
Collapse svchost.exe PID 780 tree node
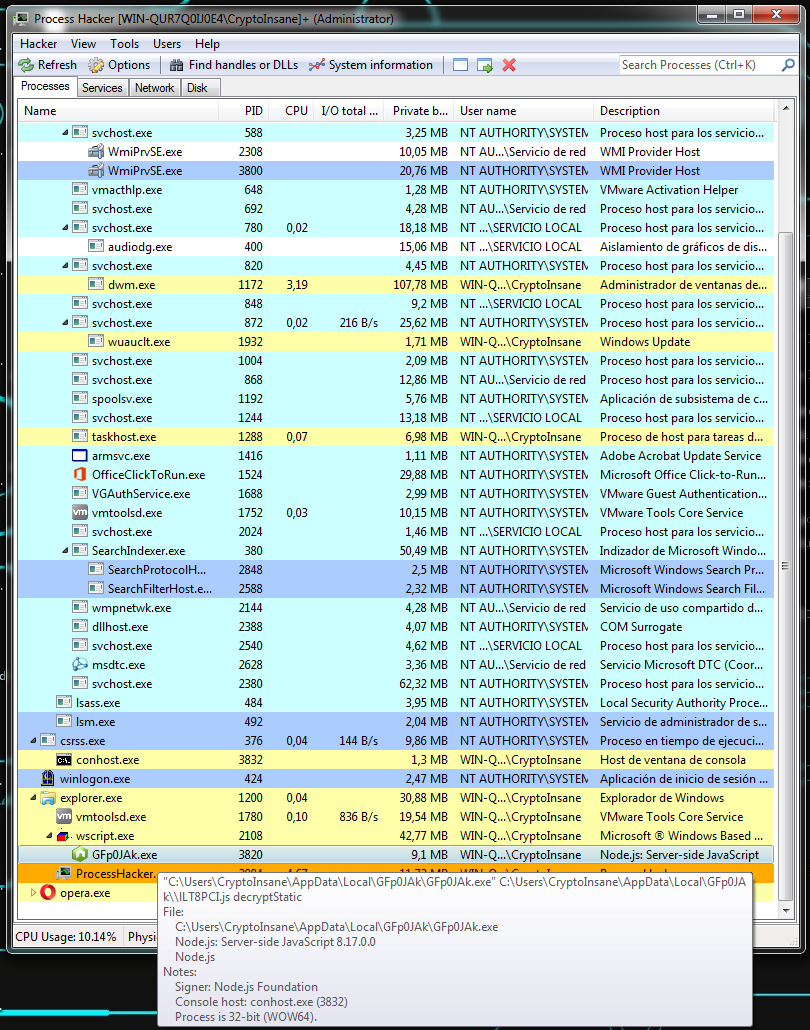tap(65, 228)
